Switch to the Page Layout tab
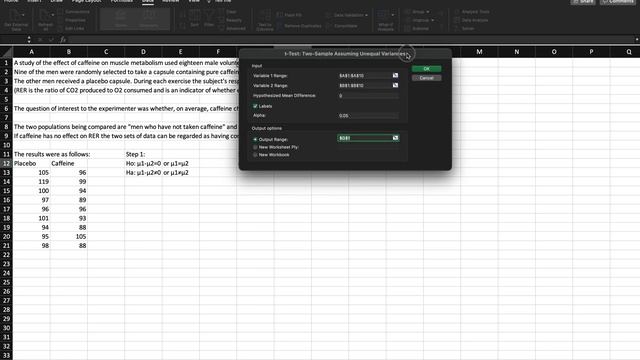This screenshot has height=360, width=640. [87, 1]
